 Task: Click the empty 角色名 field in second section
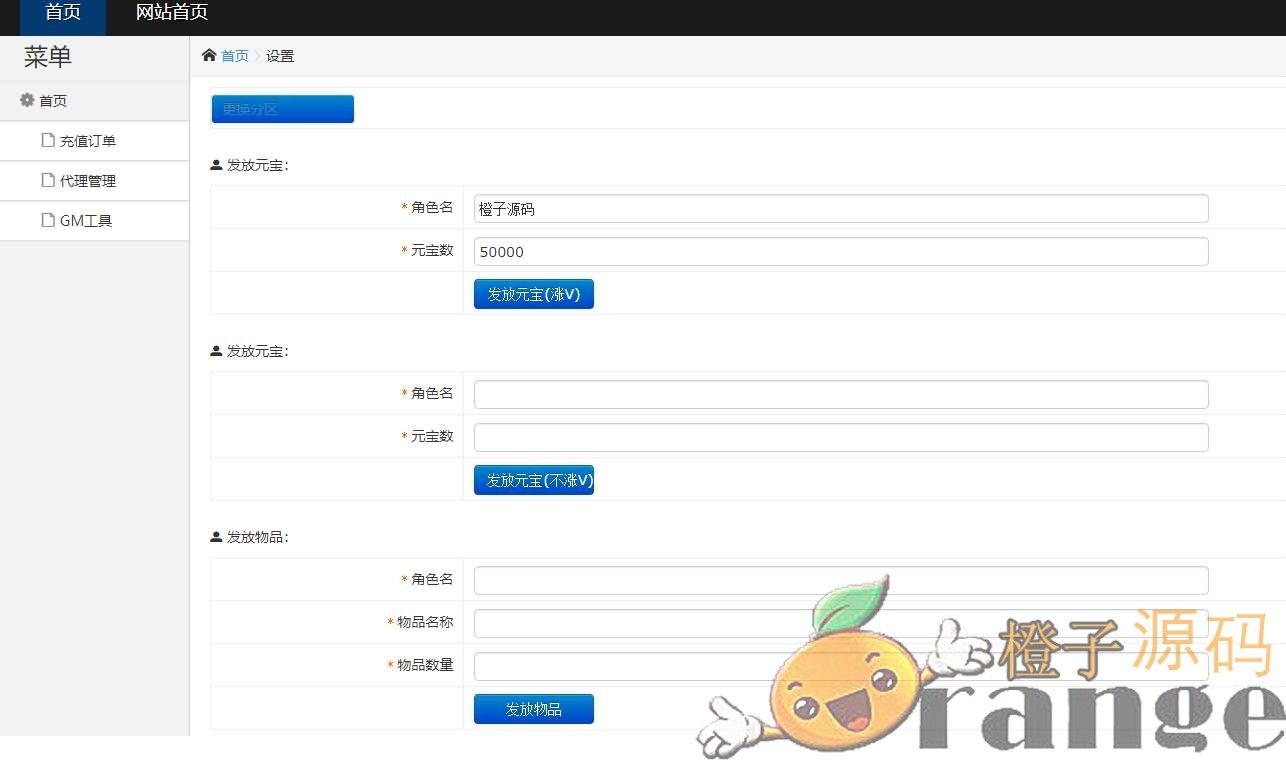(x=840, y=395)
